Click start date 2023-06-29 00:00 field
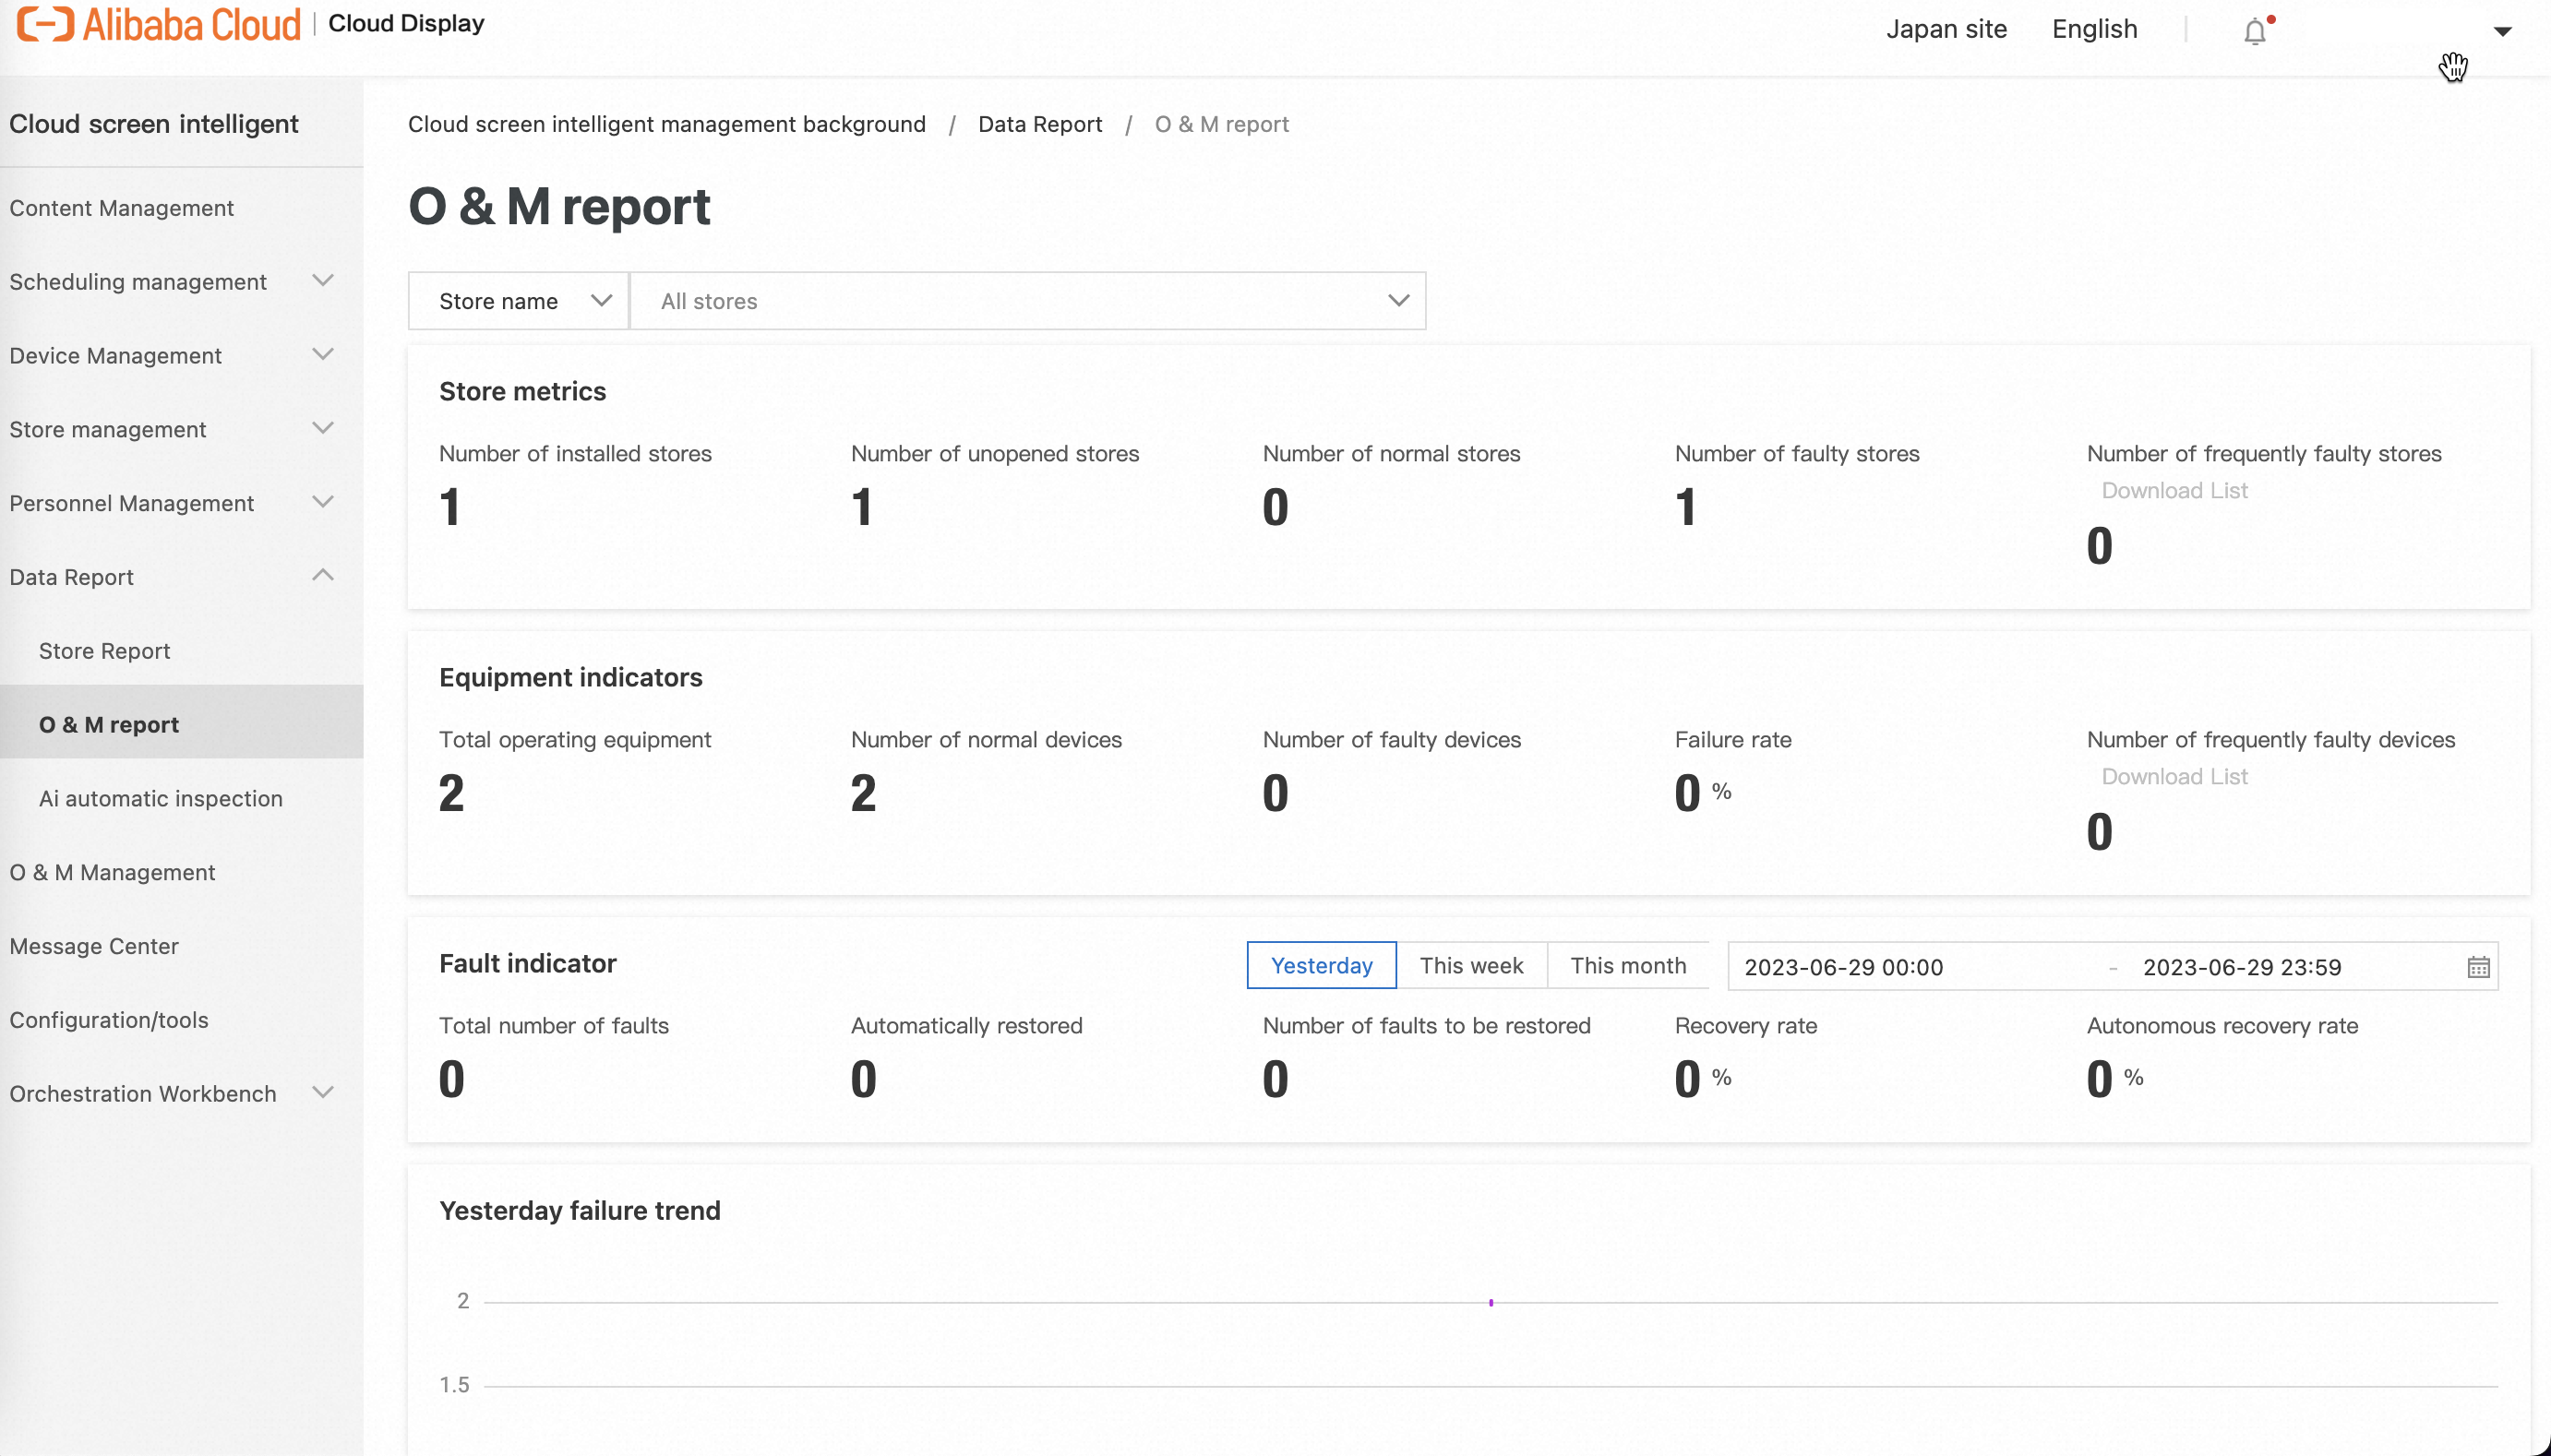This screenshot has height=1456, width=2551. 1844,967
